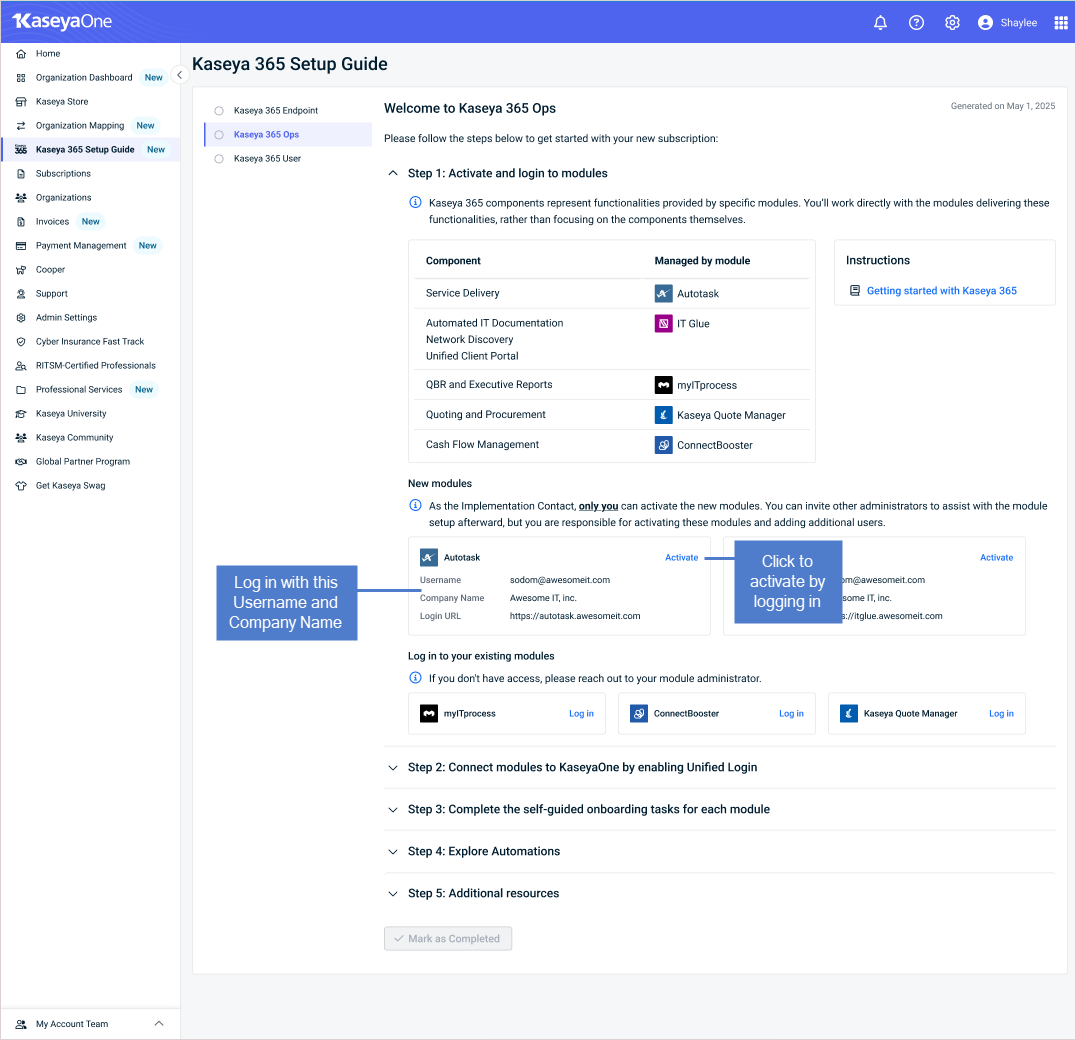The width and height of the screenshot is (1076, 1040).
Task: Click the Kaseya Store sidebar icon
Action: [x=21, y=102]
